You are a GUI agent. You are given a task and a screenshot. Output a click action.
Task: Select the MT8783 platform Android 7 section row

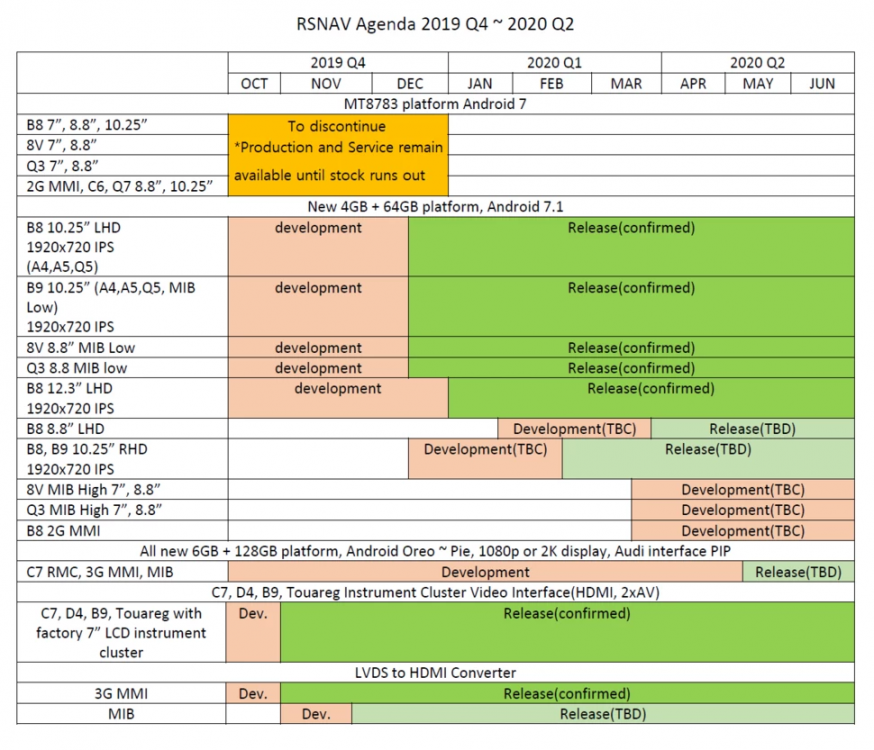point(435,104)
